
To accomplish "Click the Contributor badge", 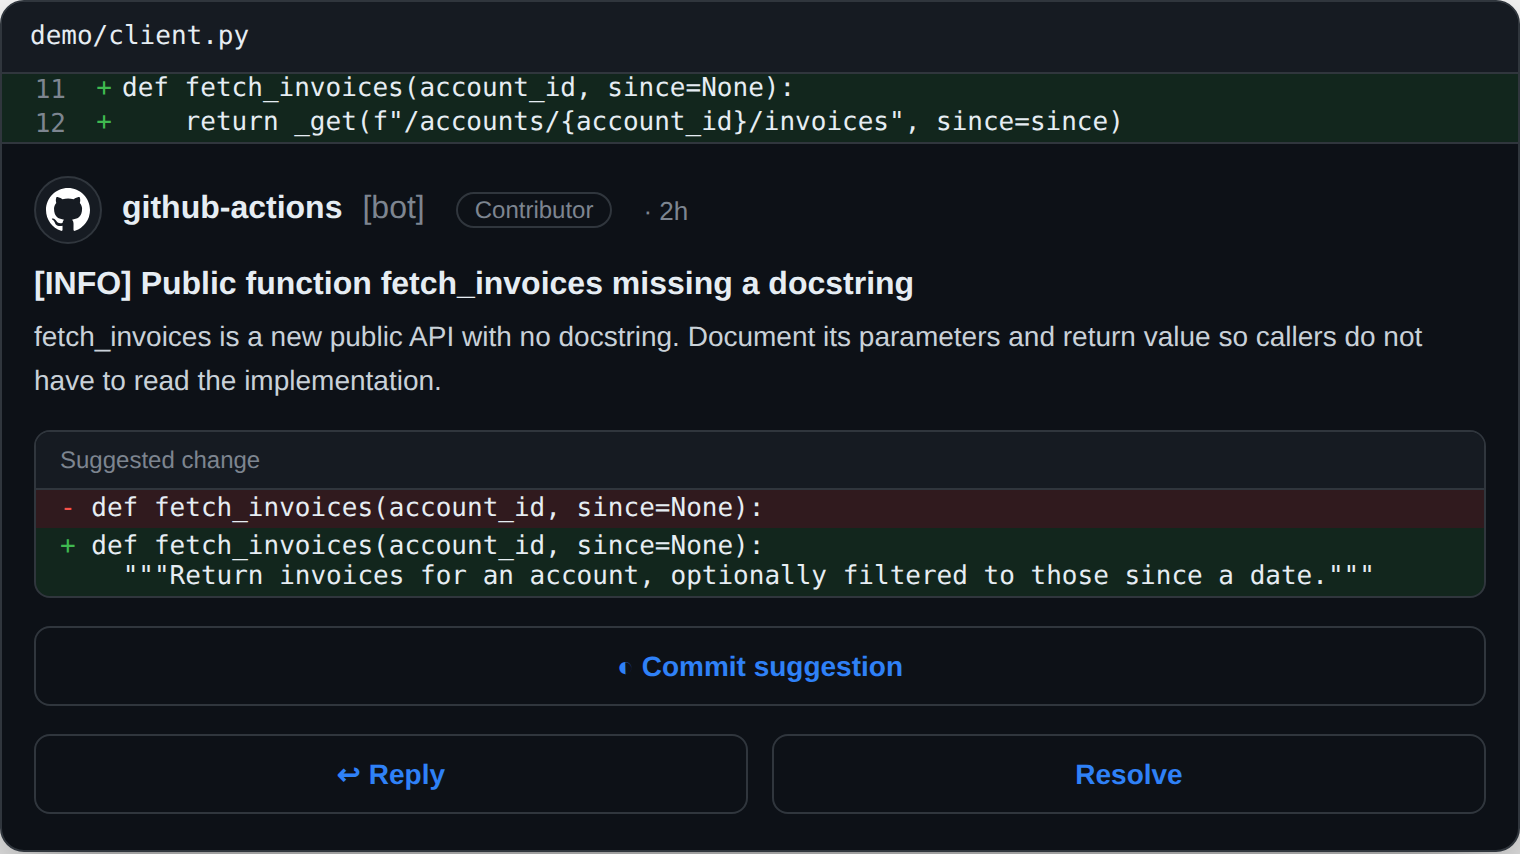I will (534, 210).
